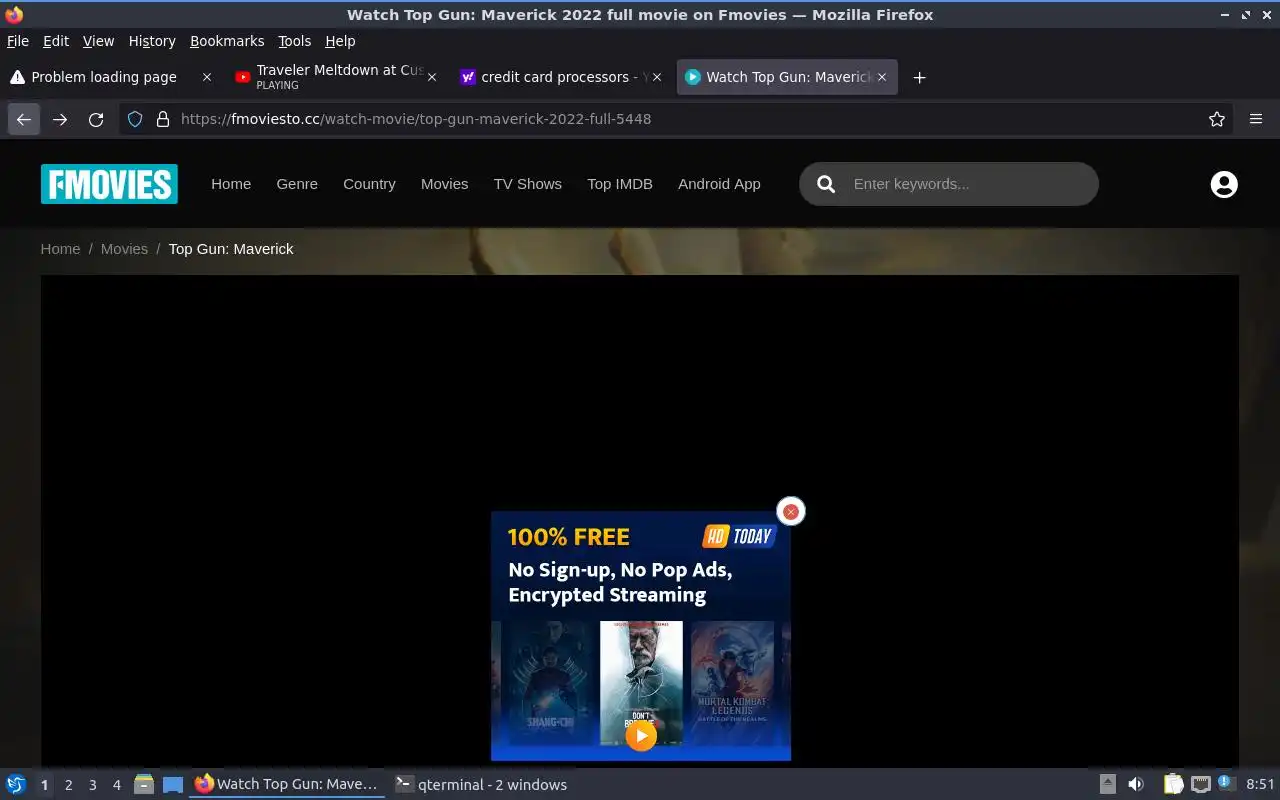Open the Edit menu
This screenshot has width=1280, height=800.
[x=56, y=41]
